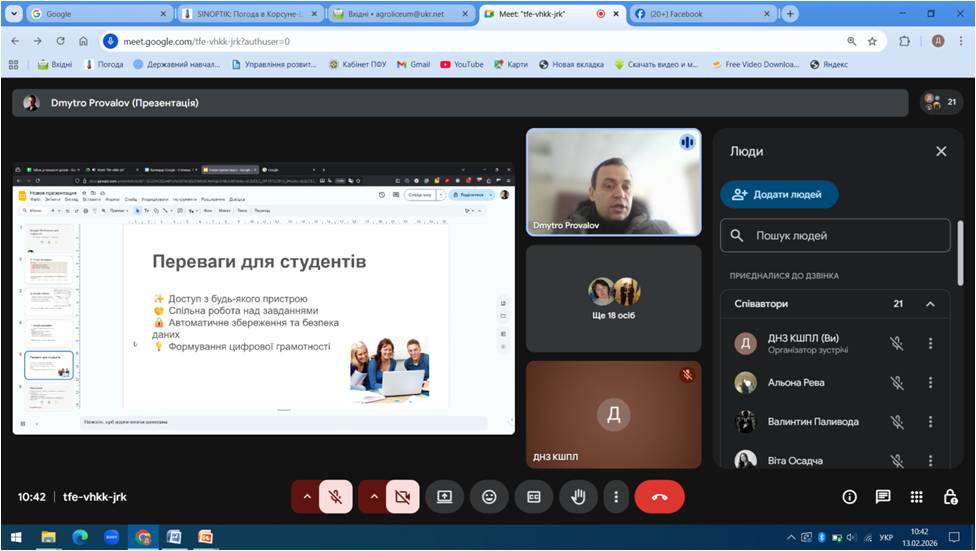This screenshot has height=551, width=976.
Task: Open the meeting details info icon
Action: coord(850,496)
